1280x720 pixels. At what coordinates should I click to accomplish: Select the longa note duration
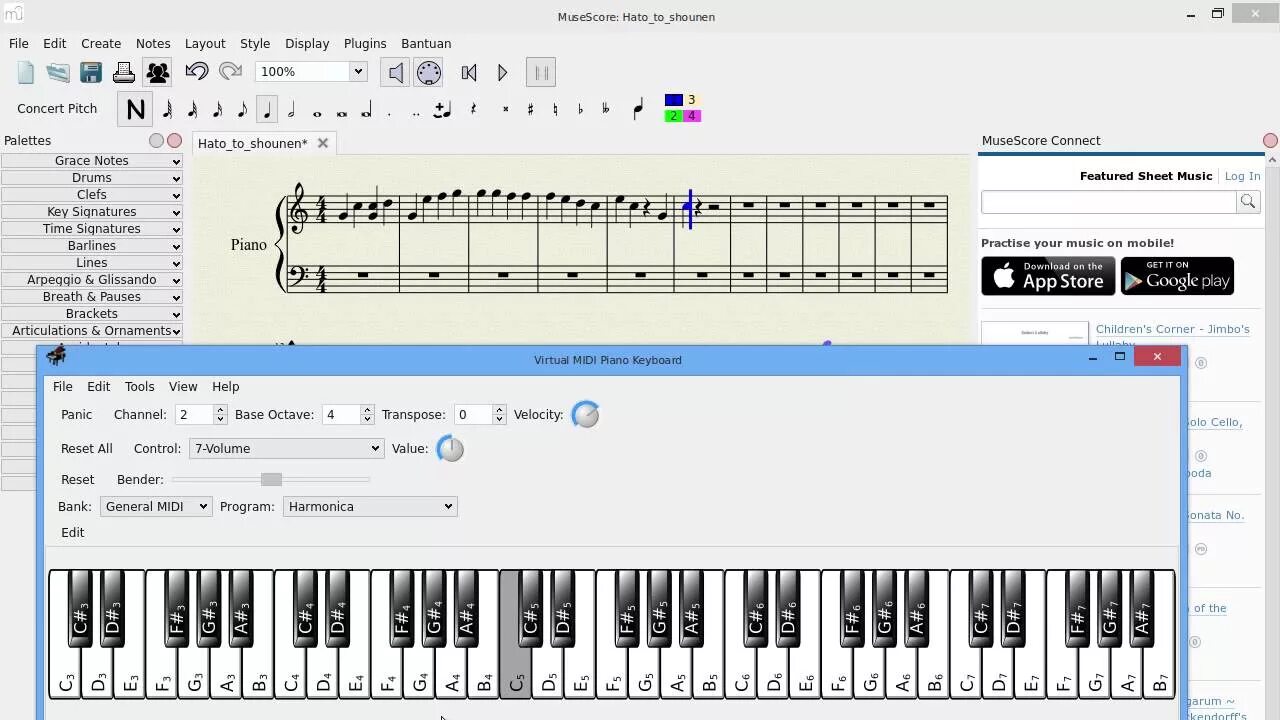[366, 110]
